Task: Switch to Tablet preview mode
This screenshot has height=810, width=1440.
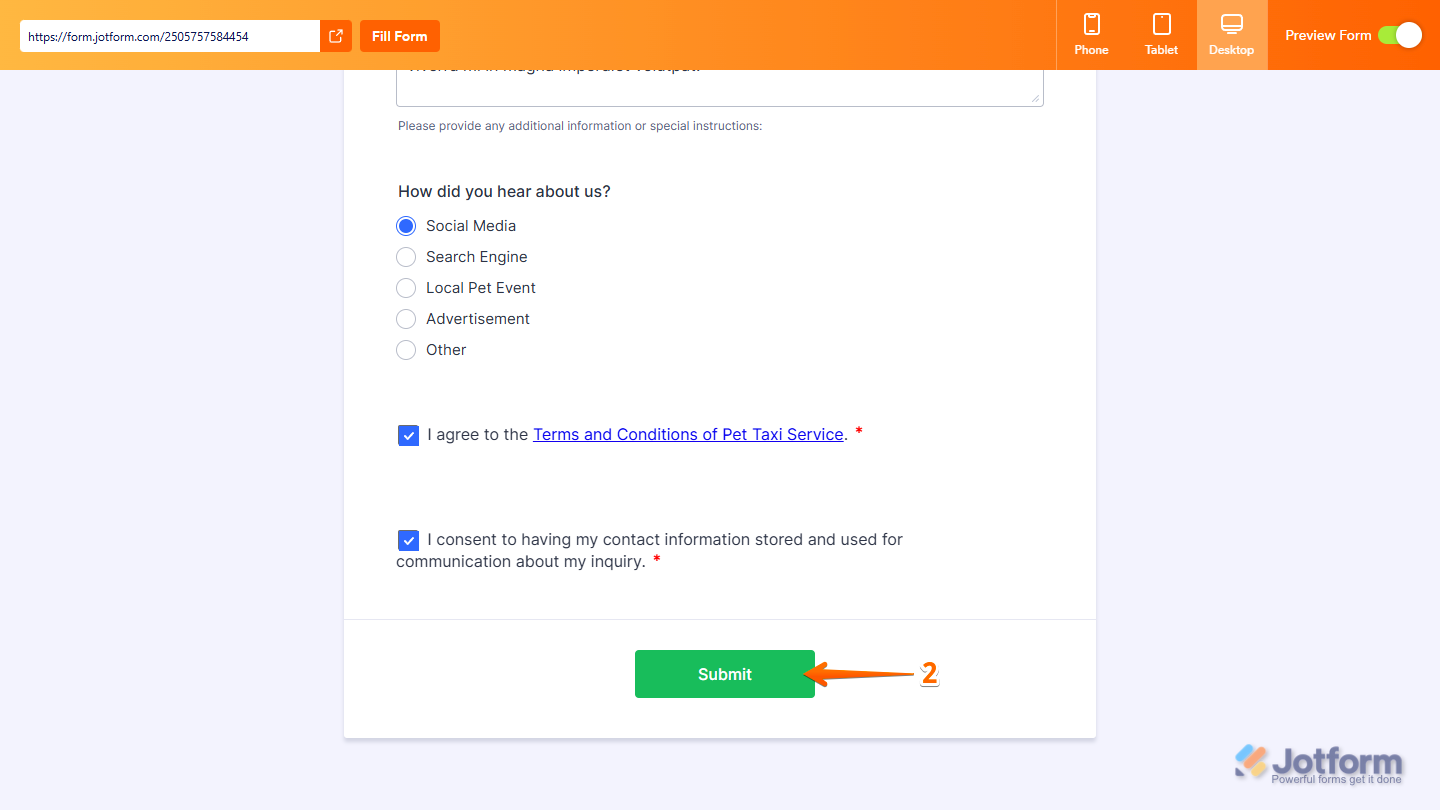Action: coord(1161,35)
